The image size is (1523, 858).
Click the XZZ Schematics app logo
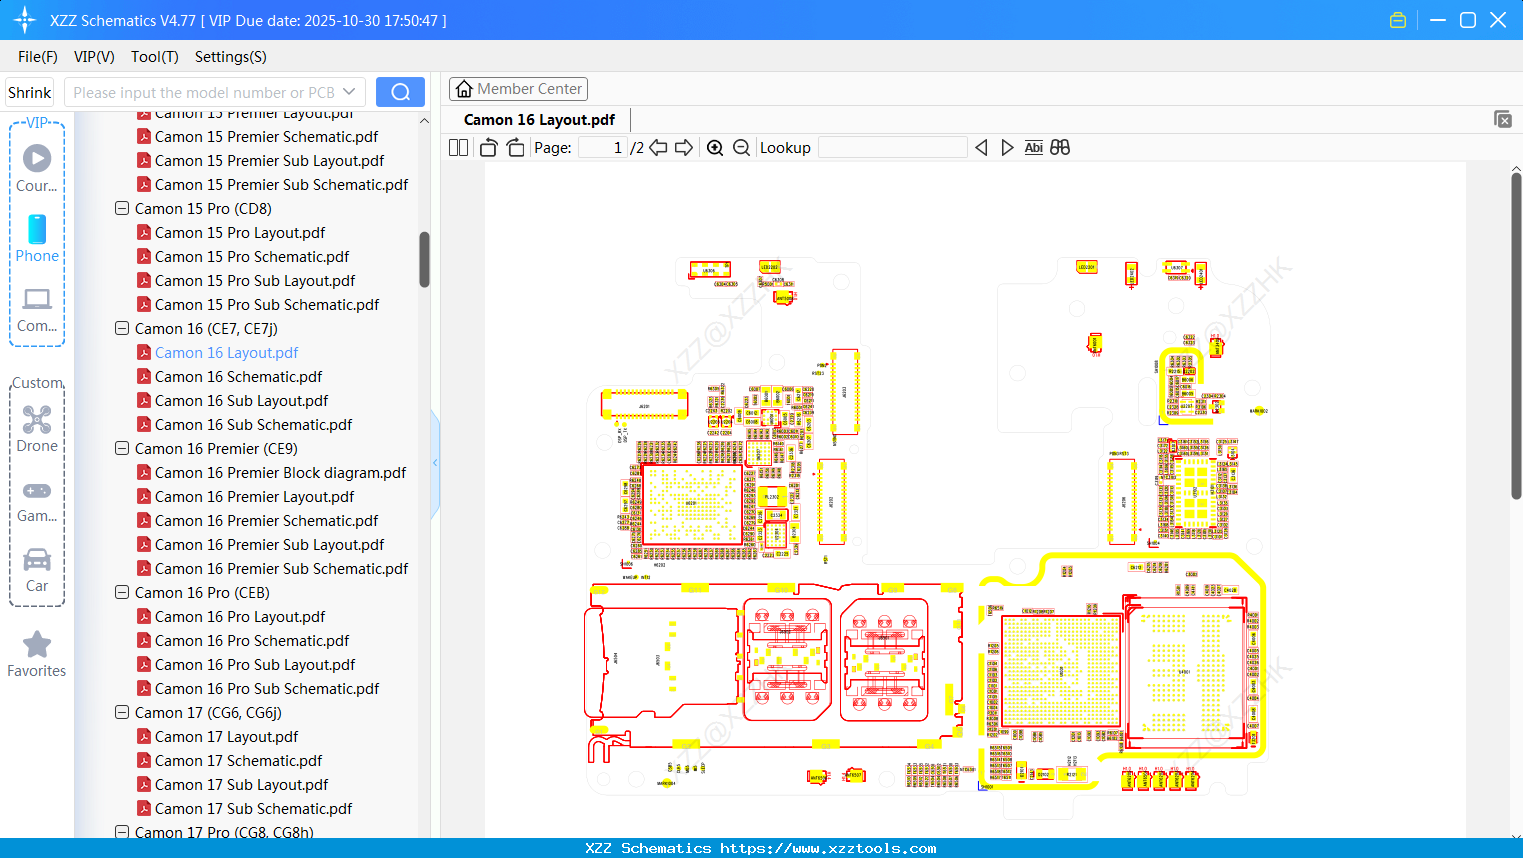point(25,20)
